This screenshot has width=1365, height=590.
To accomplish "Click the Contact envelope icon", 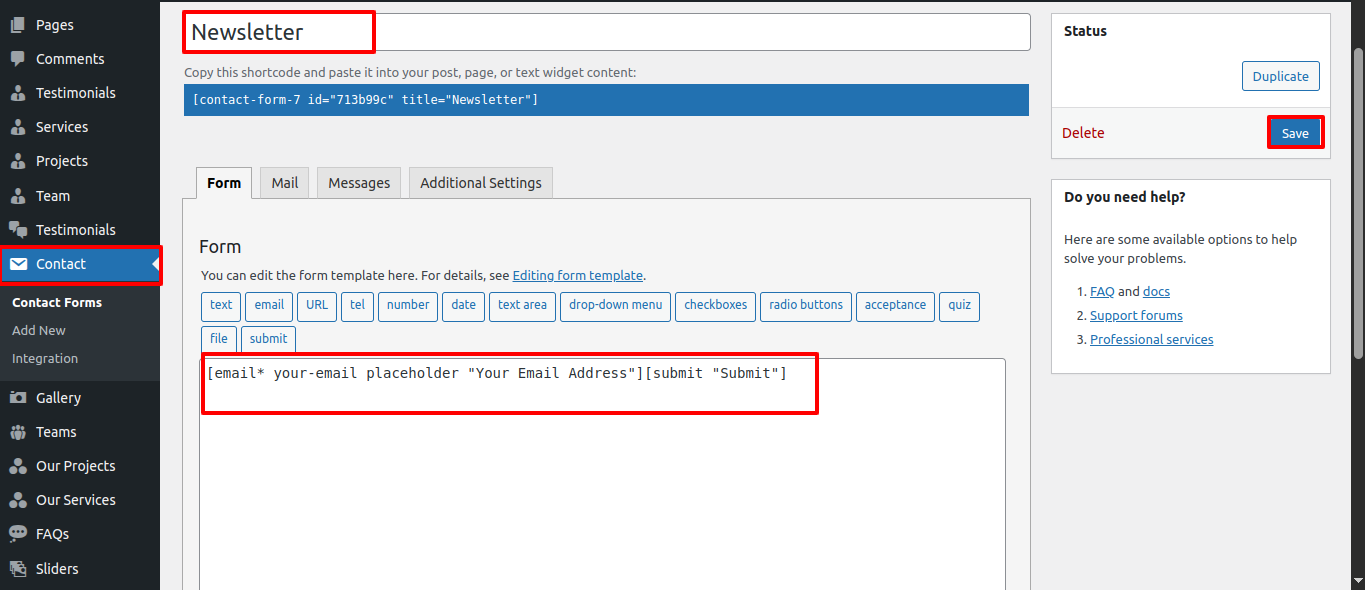I will 18,264.
